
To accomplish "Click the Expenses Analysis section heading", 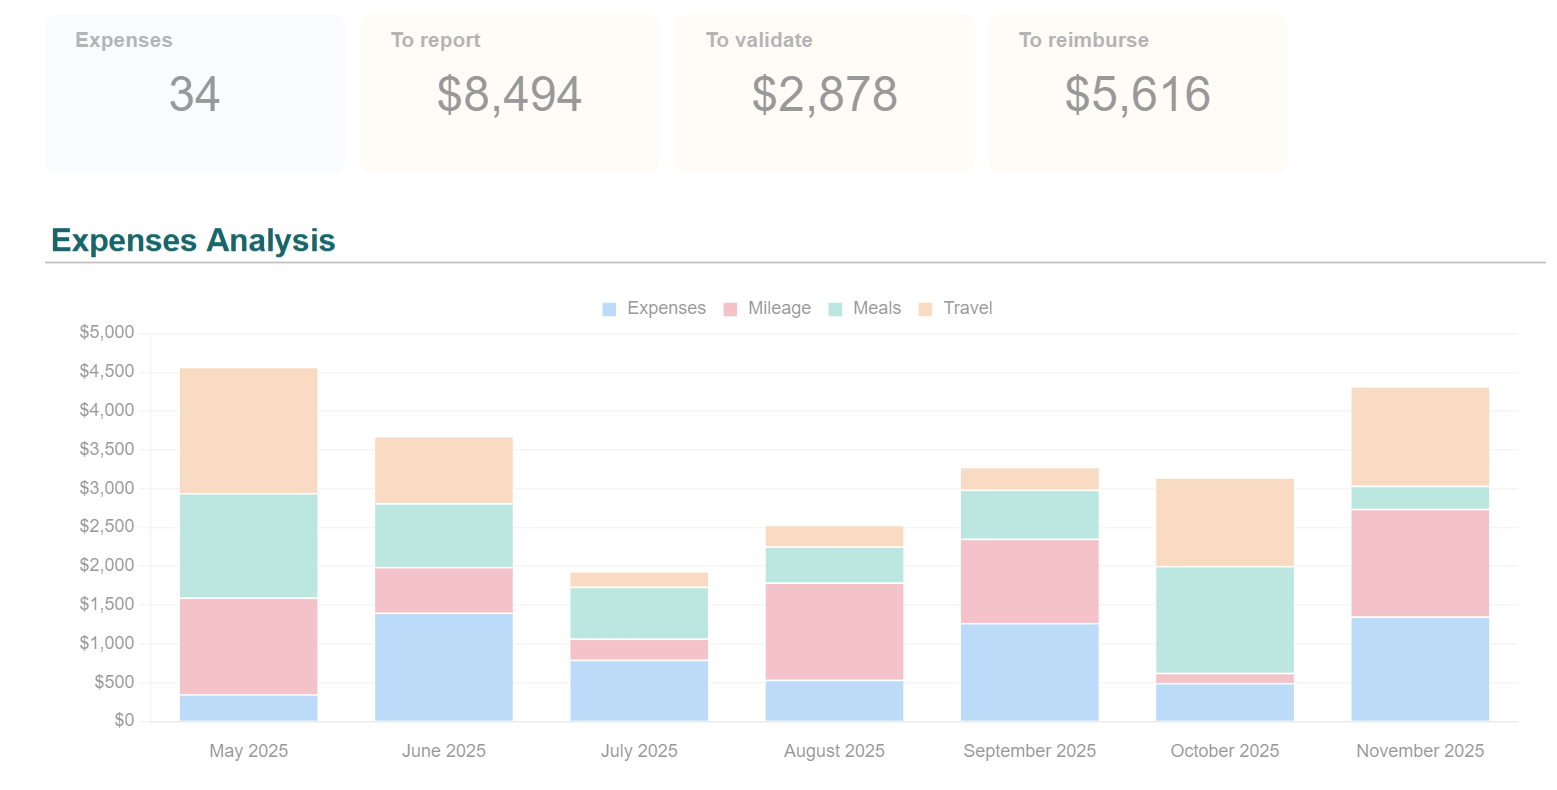I will pos(193,241).
